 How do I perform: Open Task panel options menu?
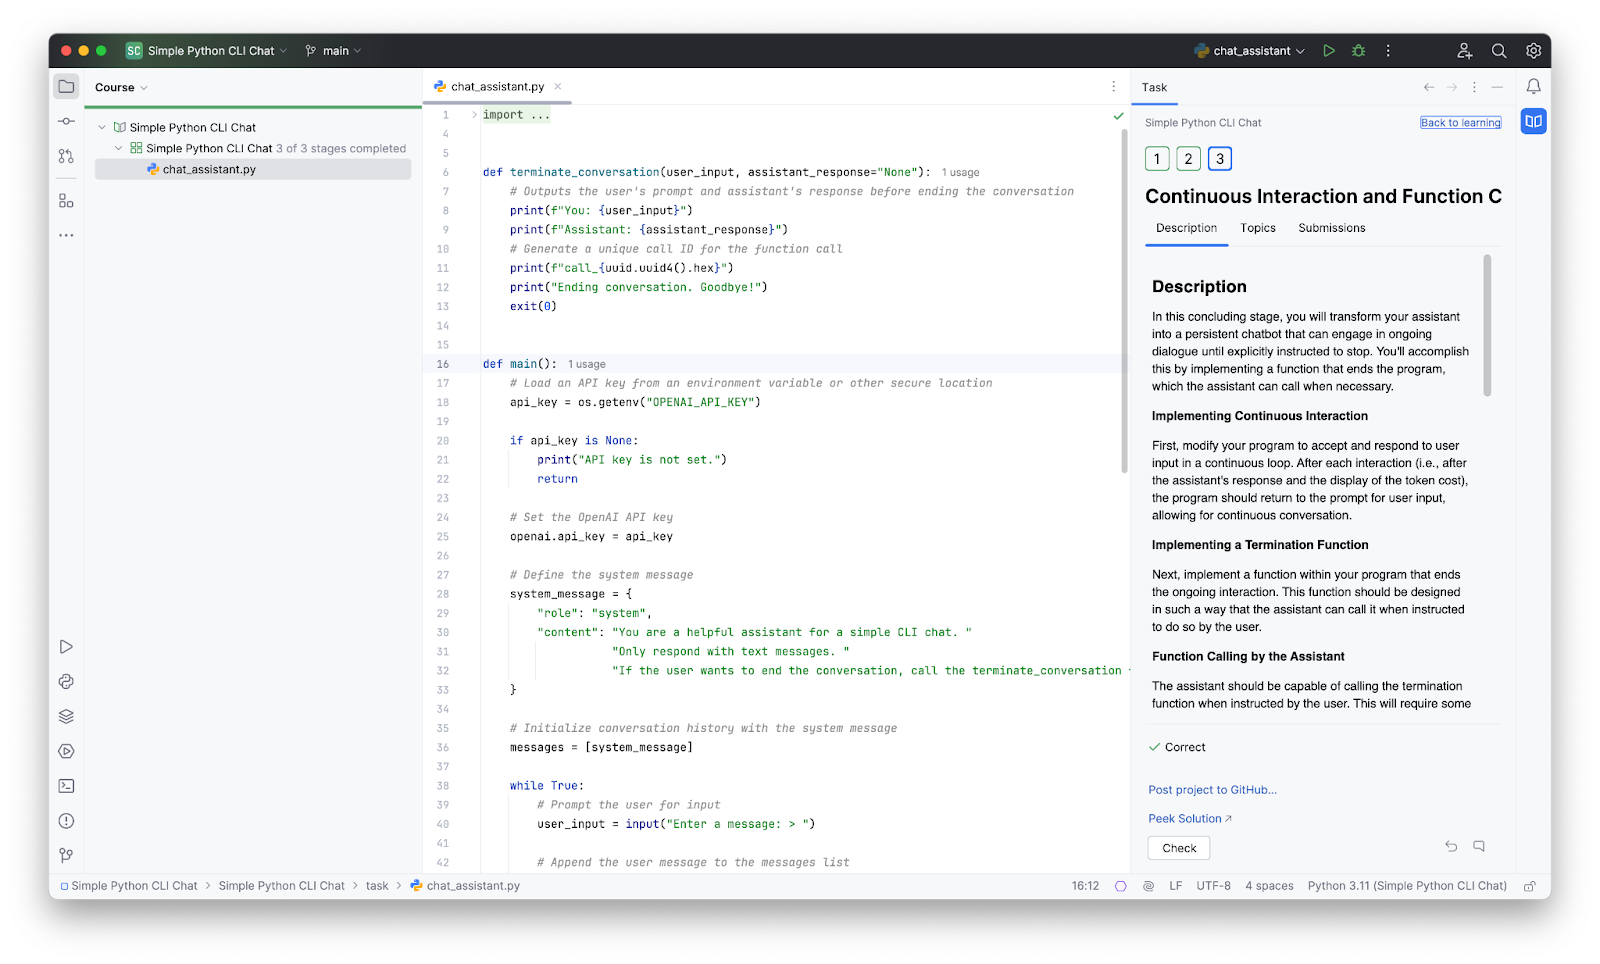[x=1474, y=87]
